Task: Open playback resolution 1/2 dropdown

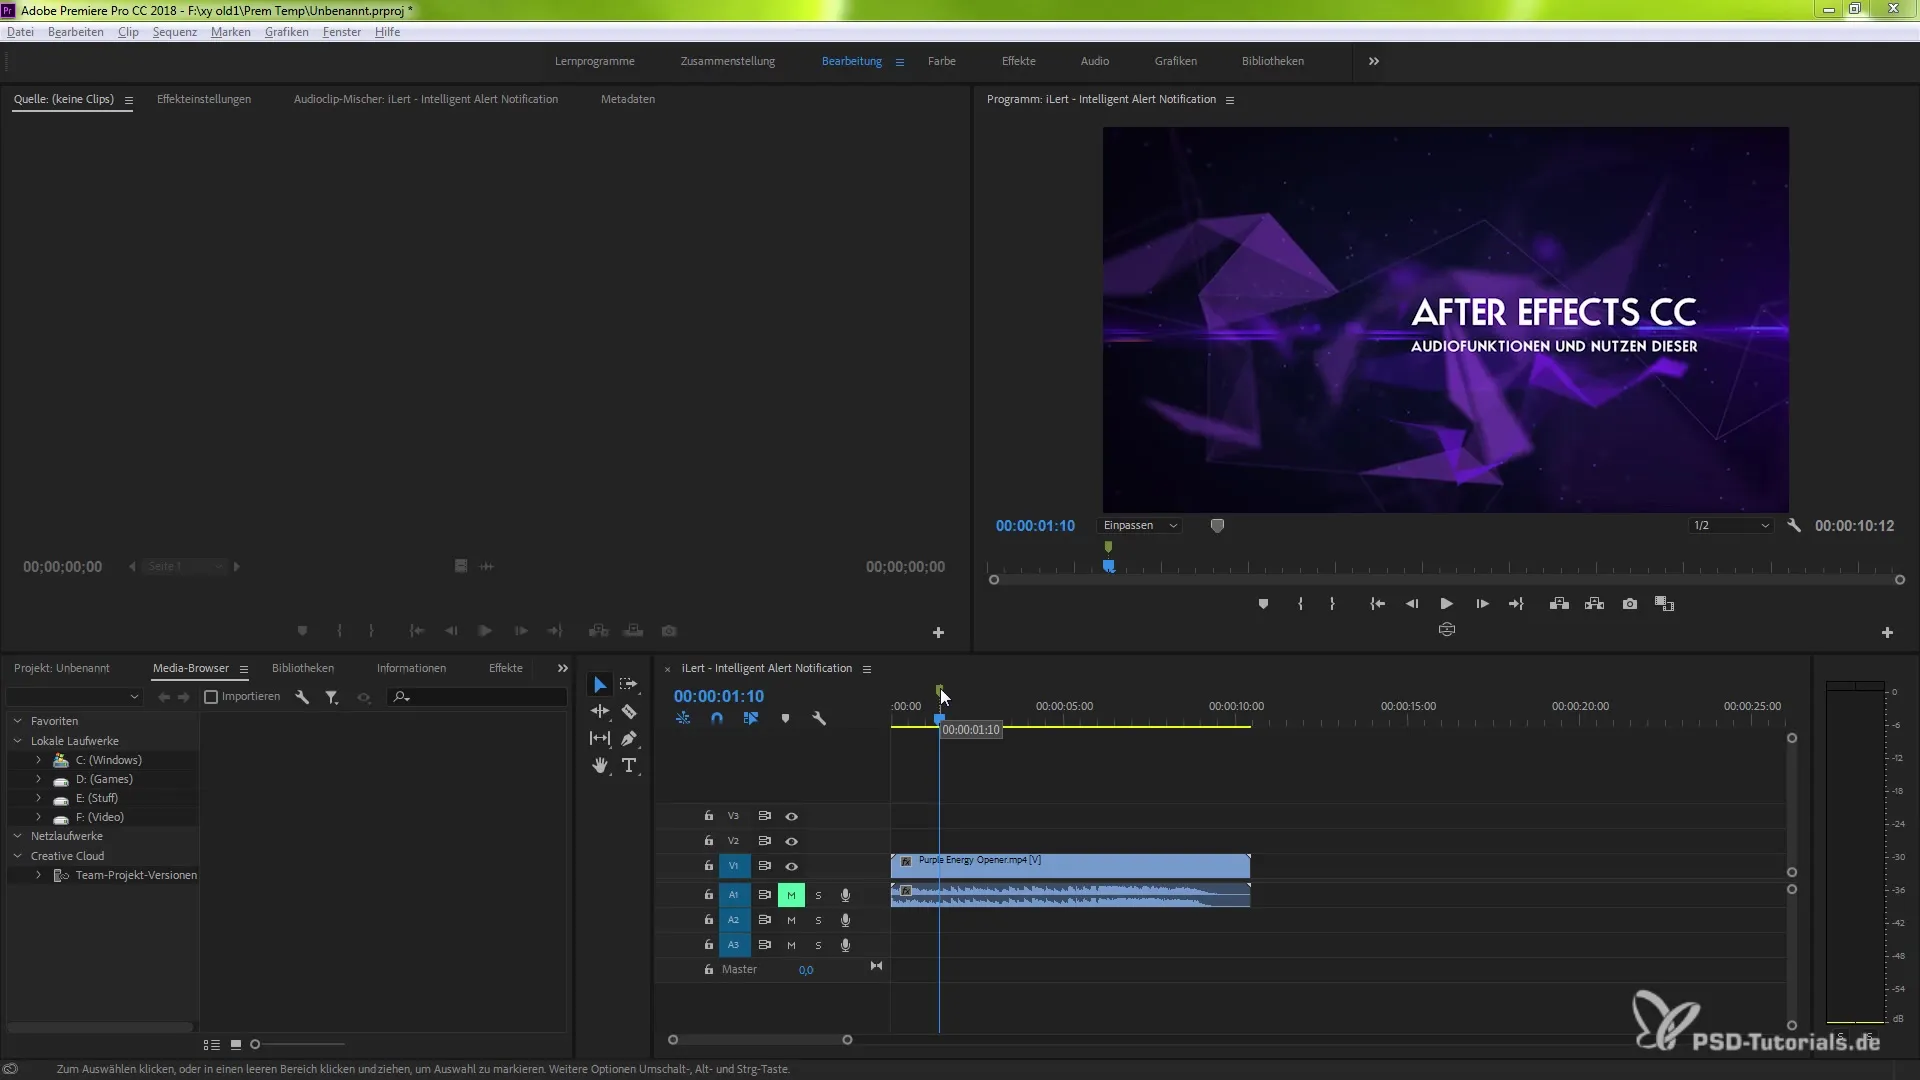Action: pyautogui.click(x=1731, y=525)
